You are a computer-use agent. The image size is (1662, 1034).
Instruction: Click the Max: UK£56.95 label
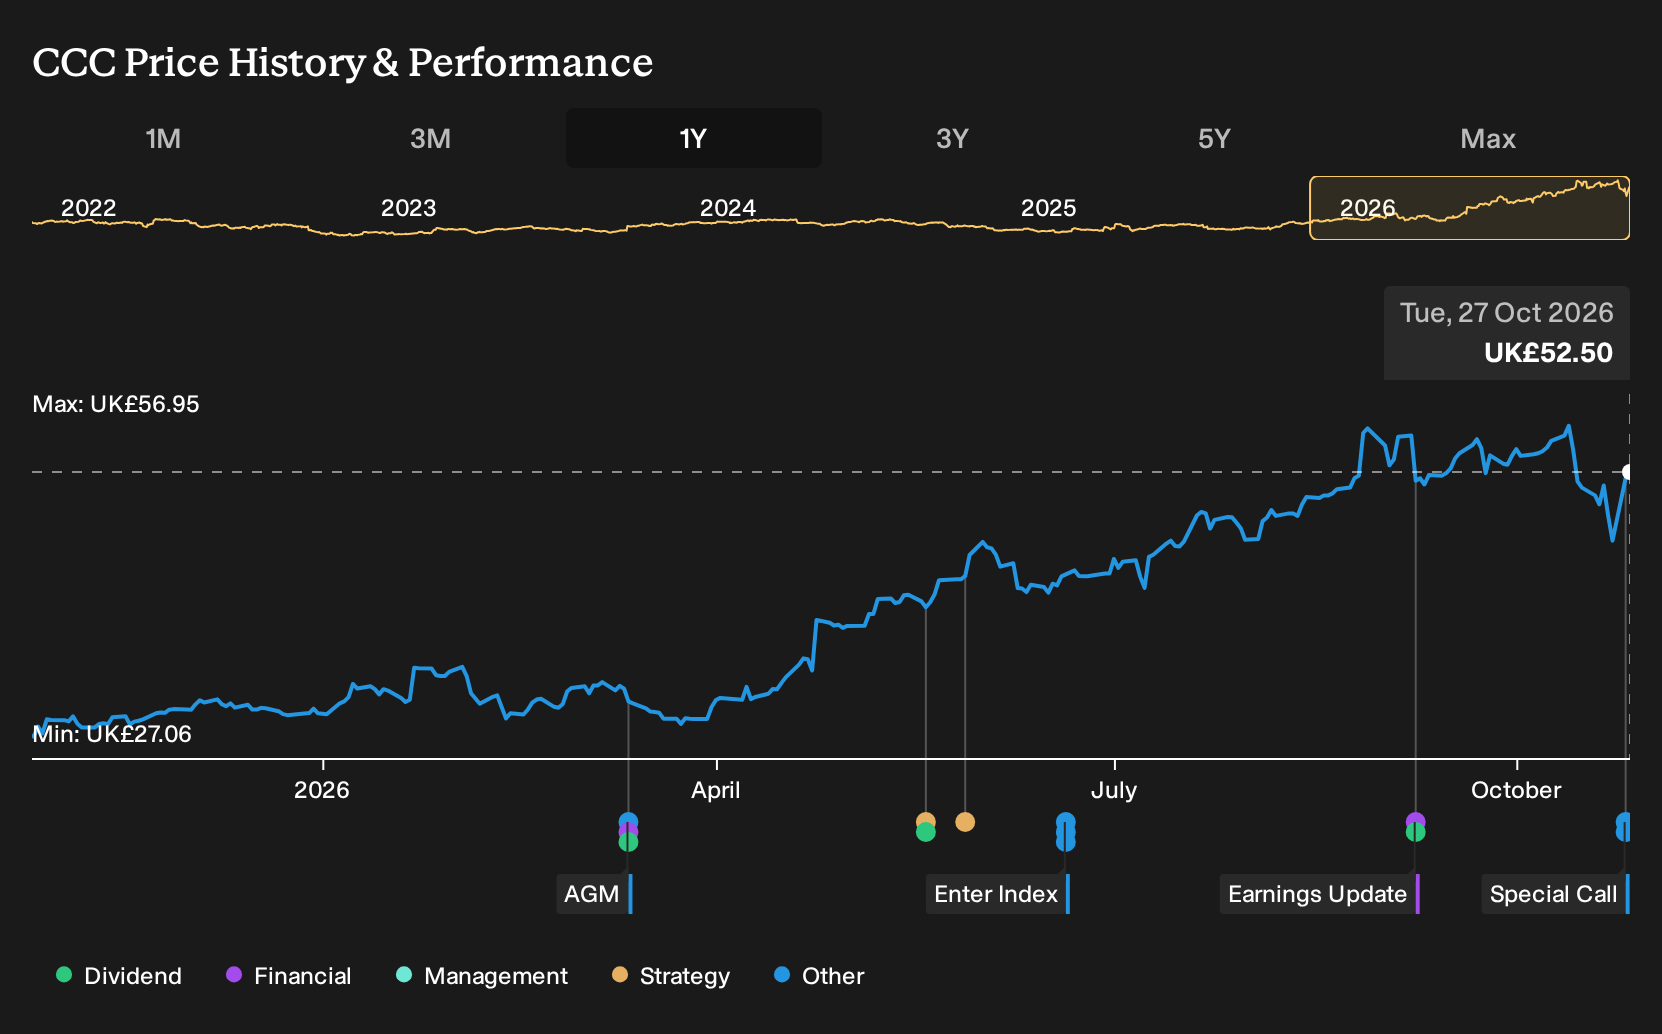(116, 404)
